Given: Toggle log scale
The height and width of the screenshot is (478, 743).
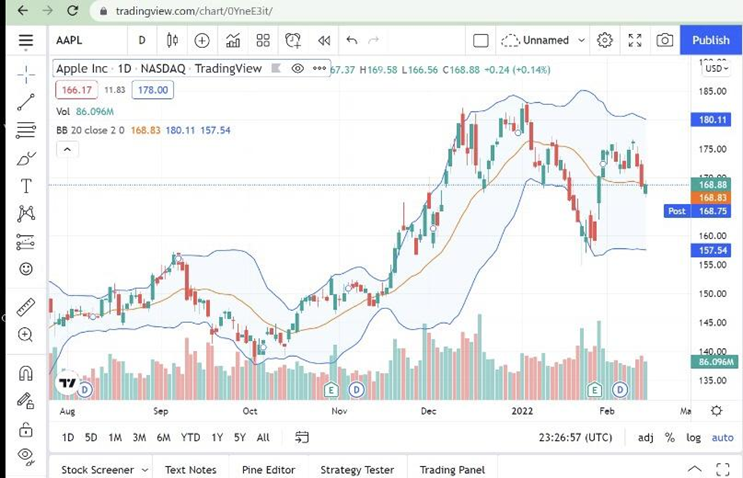Looking at the screenshot, I should click(x=693, y=437).
